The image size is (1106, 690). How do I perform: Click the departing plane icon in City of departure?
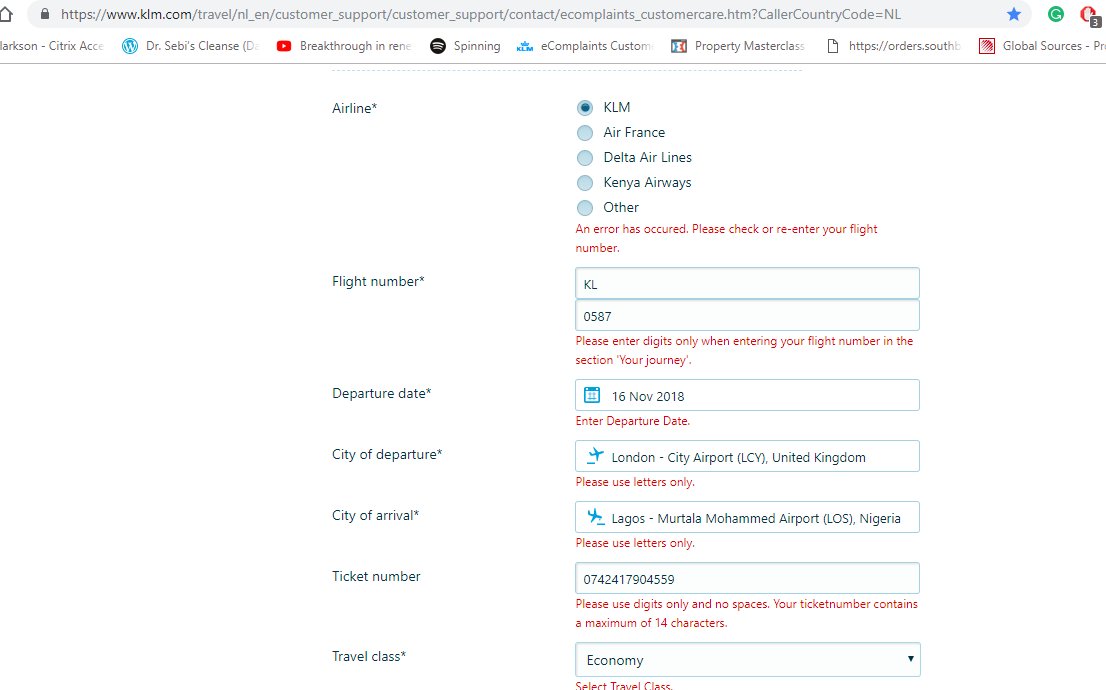tap(595, 455)
